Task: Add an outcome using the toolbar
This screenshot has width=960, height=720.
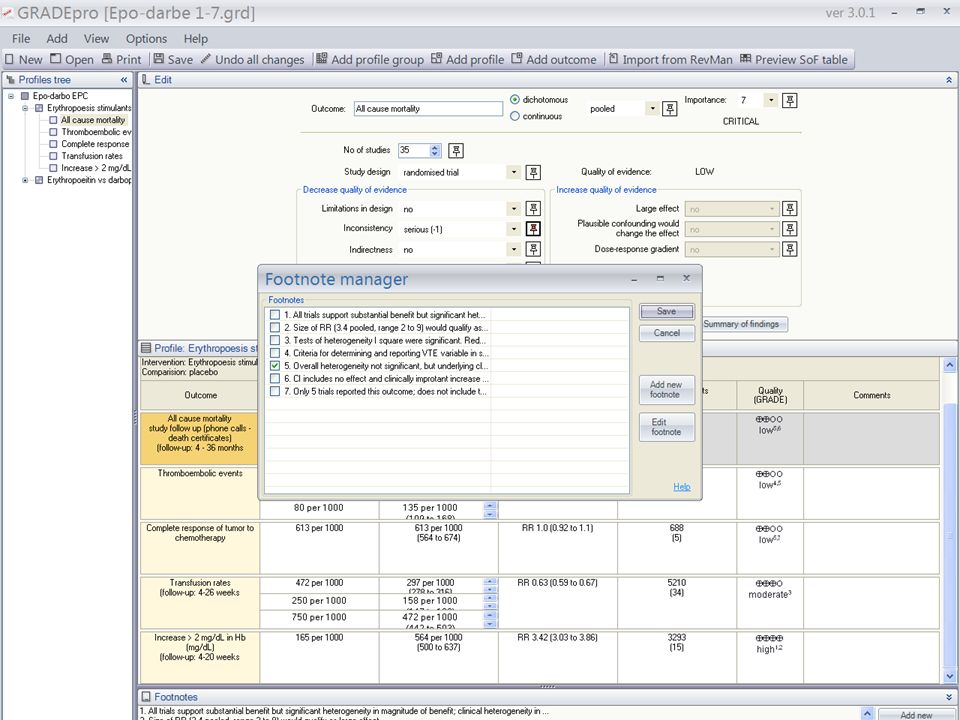Action: pyautogui.click(x=554, y=59)
